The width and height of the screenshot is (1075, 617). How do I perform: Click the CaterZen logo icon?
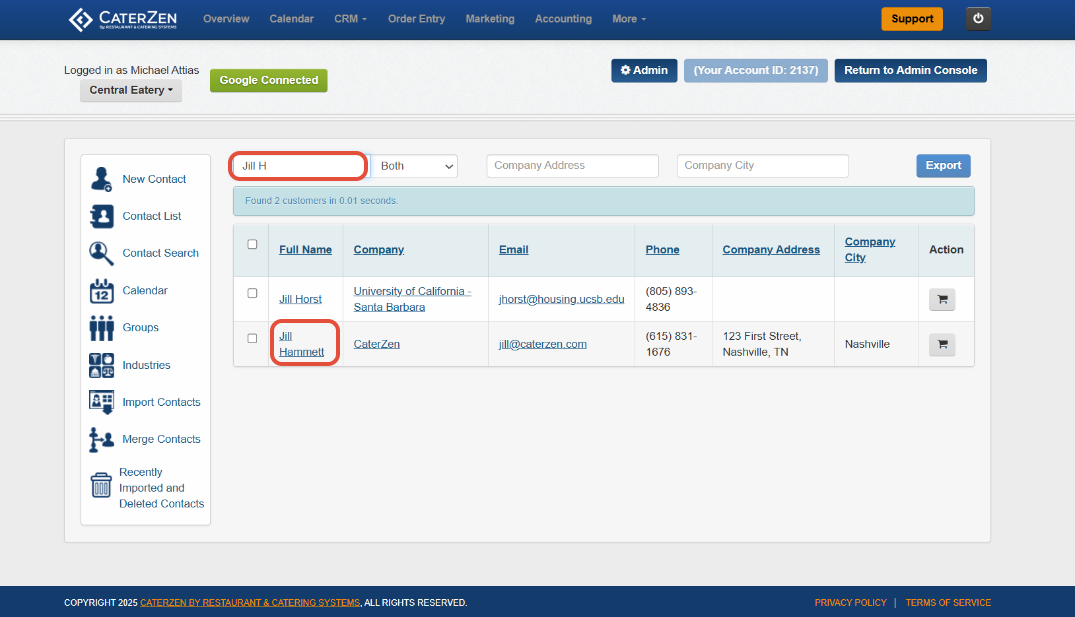(x=80, y=19)
